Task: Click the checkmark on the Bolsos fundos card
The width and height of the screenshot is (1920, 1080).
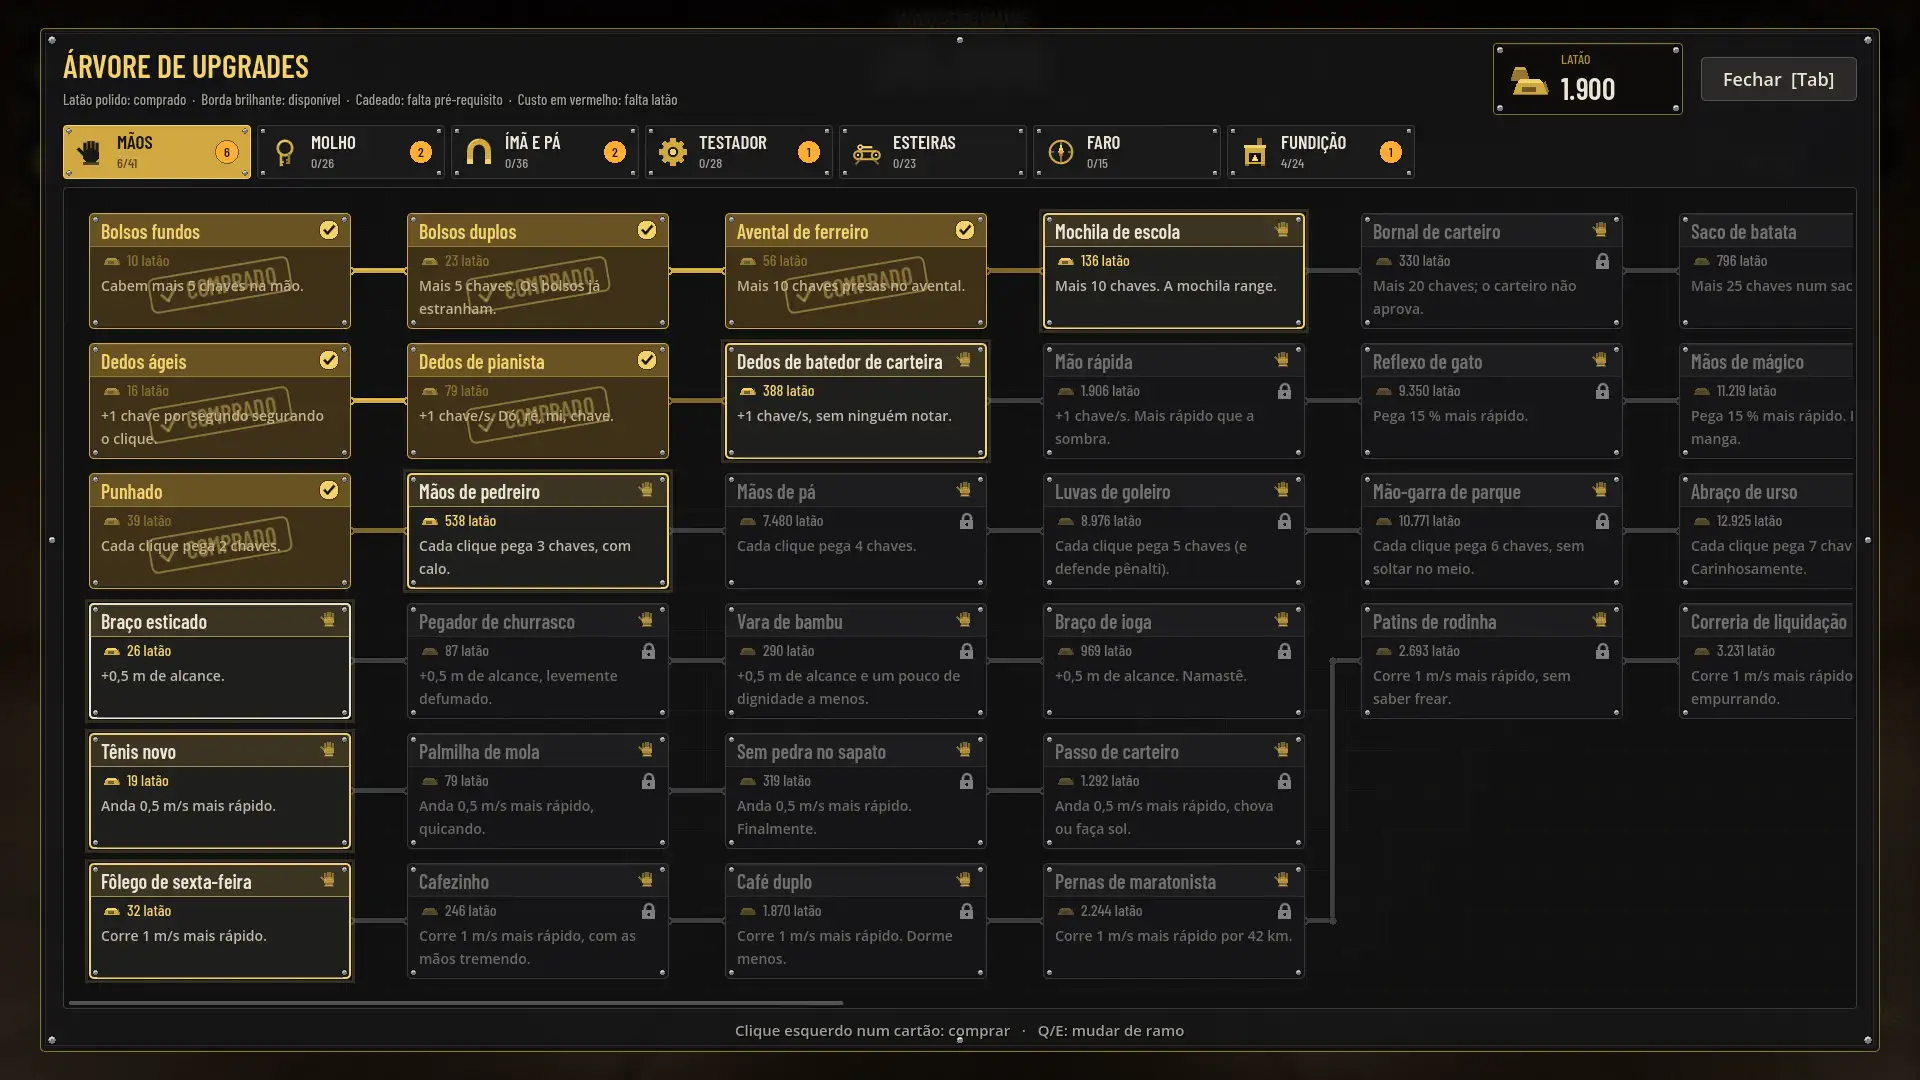Action: coord(329,230)
